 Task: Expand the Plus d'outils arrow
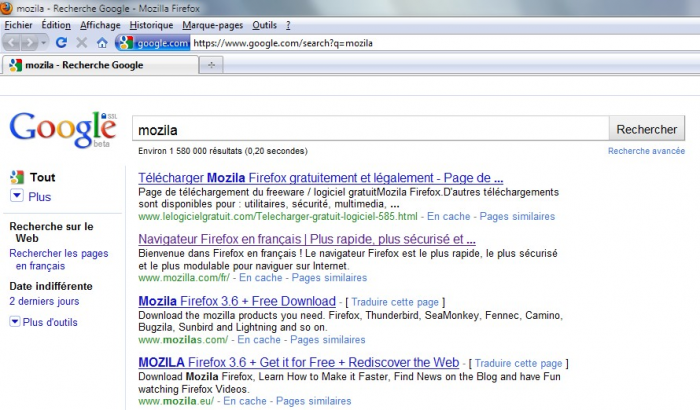(15, 322)
